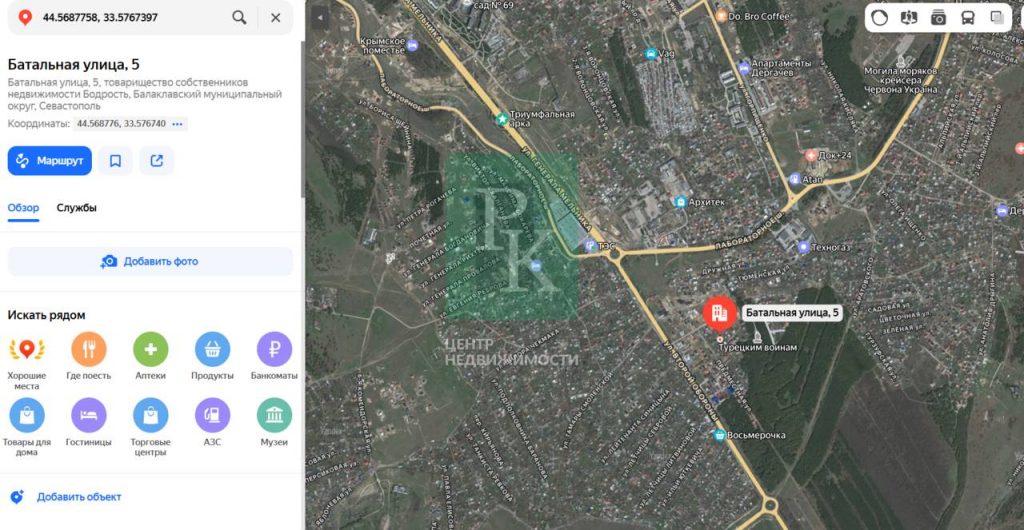Image resolution: width=1024 pixels, height=530 pixels.
Task: Clear the search field with the X
Action: tap(275, 18)
